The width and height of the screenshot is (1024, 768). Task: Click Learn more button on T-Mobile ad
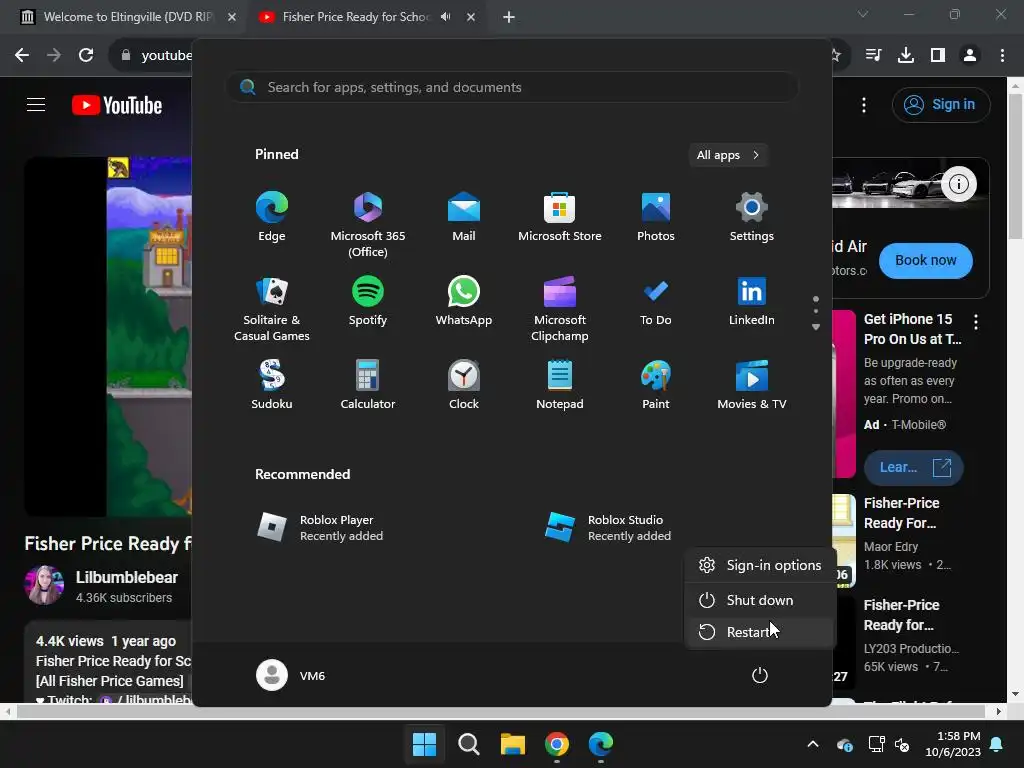click(x=913, y=468)
